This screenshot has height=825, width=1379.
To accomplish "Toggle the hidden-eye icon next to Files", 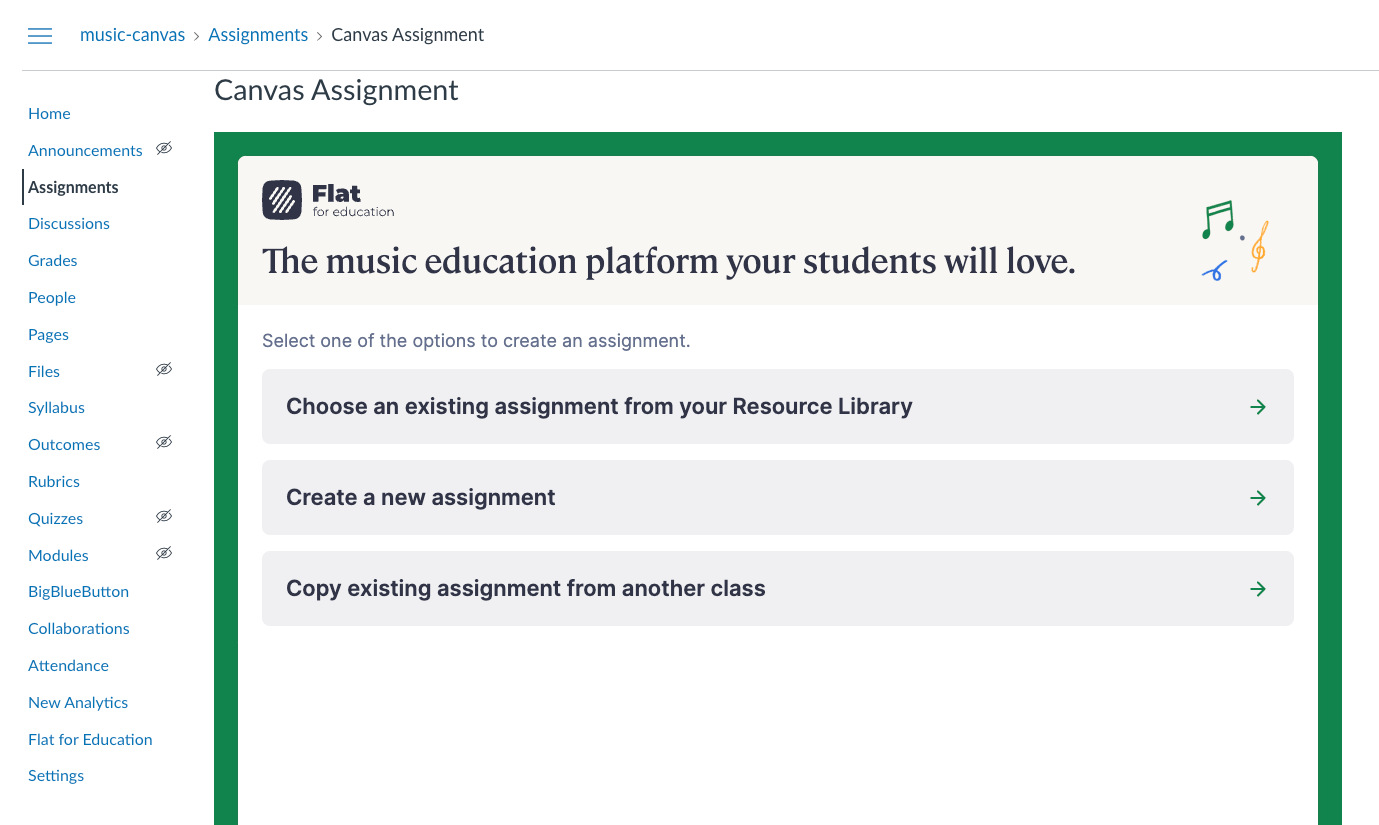I will point(164,369).
